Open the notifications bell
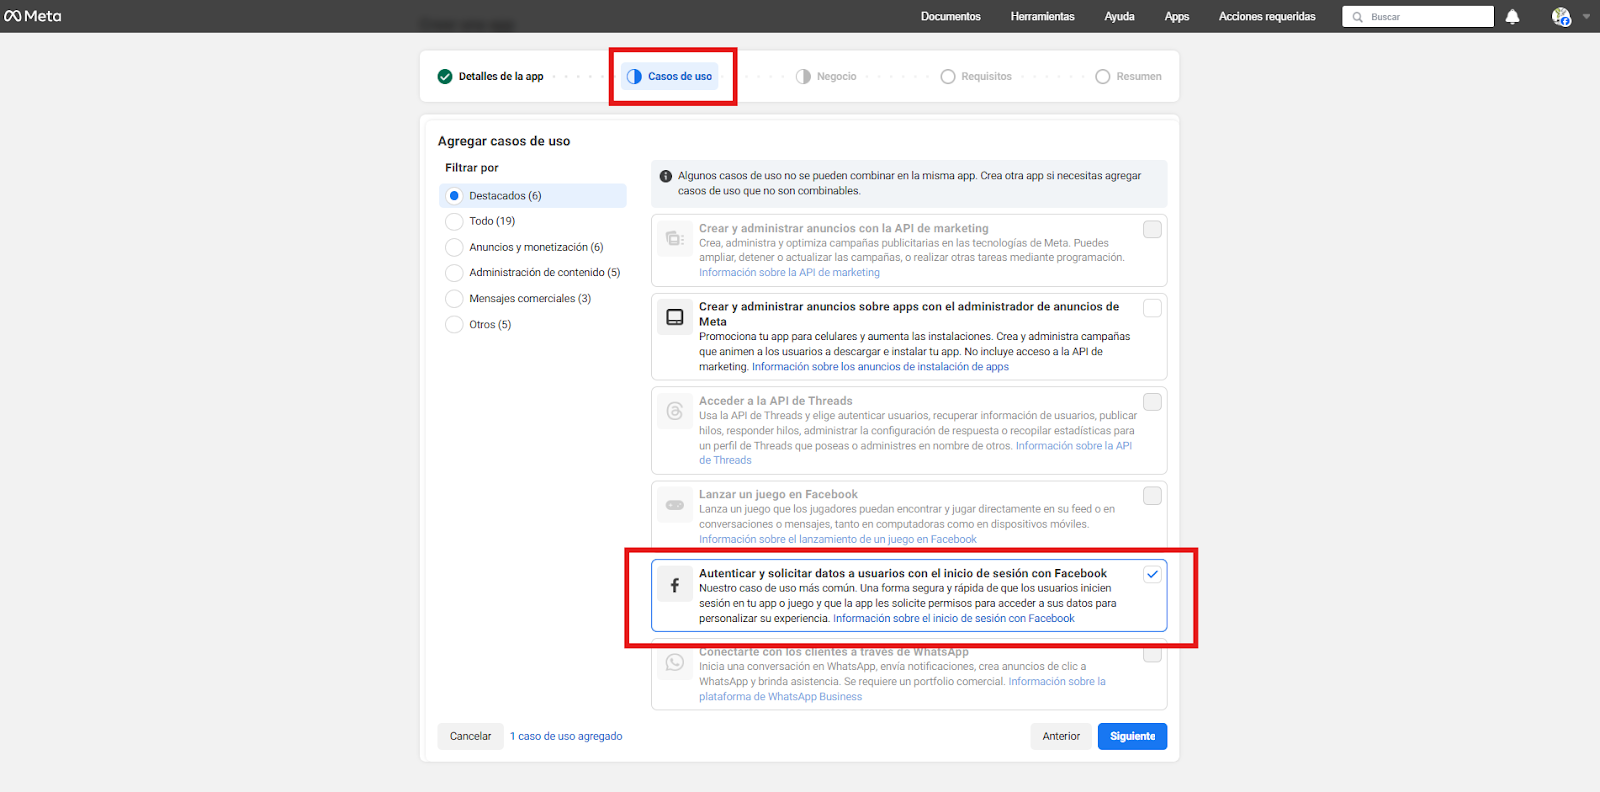Viewport: 1600px width, 792px height. pyautogui.click(x=1512, y=17)
